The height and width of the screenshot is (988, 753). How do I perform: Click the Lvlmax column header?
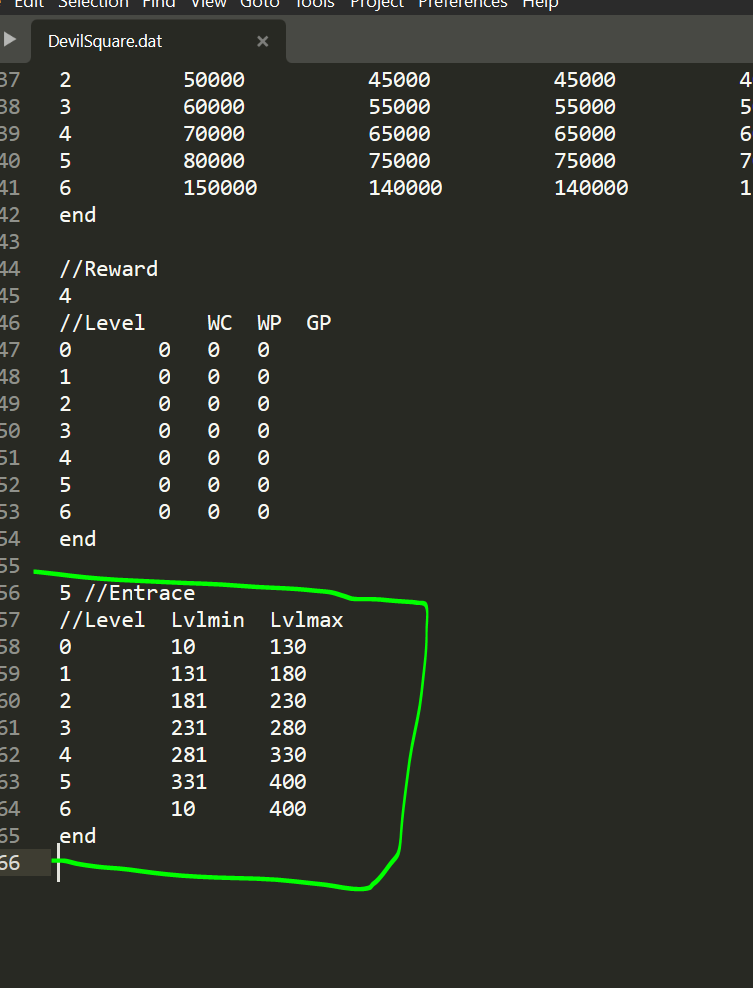306,620
